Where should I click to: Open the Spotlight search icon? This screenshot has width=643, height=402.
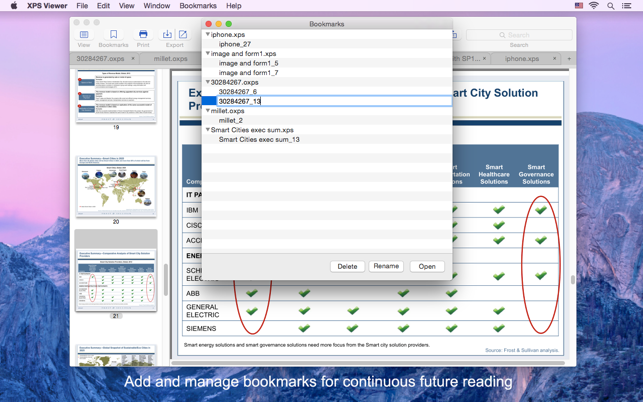coord(611,6)
